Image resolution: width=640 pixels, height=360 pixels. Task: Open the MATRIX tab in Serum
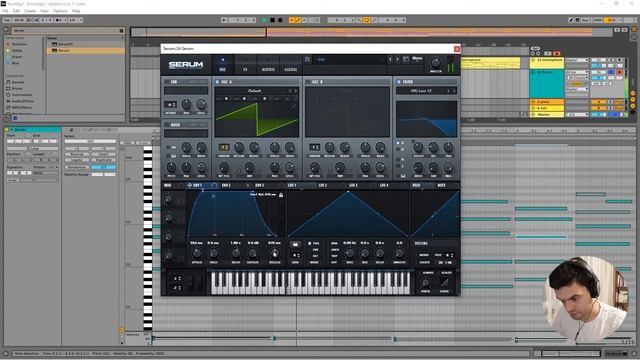click(268, 65)
